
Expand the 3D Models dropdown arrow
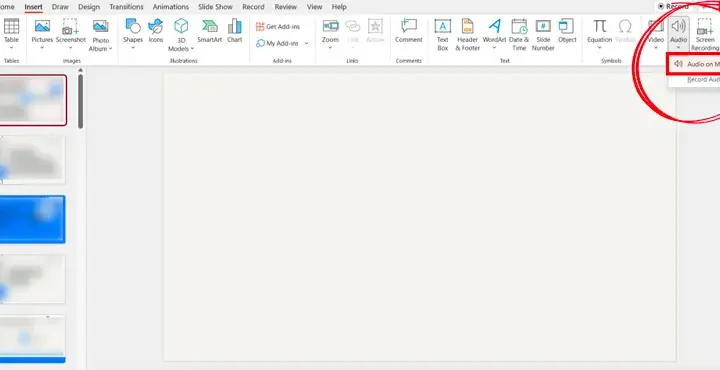[192, 49]
